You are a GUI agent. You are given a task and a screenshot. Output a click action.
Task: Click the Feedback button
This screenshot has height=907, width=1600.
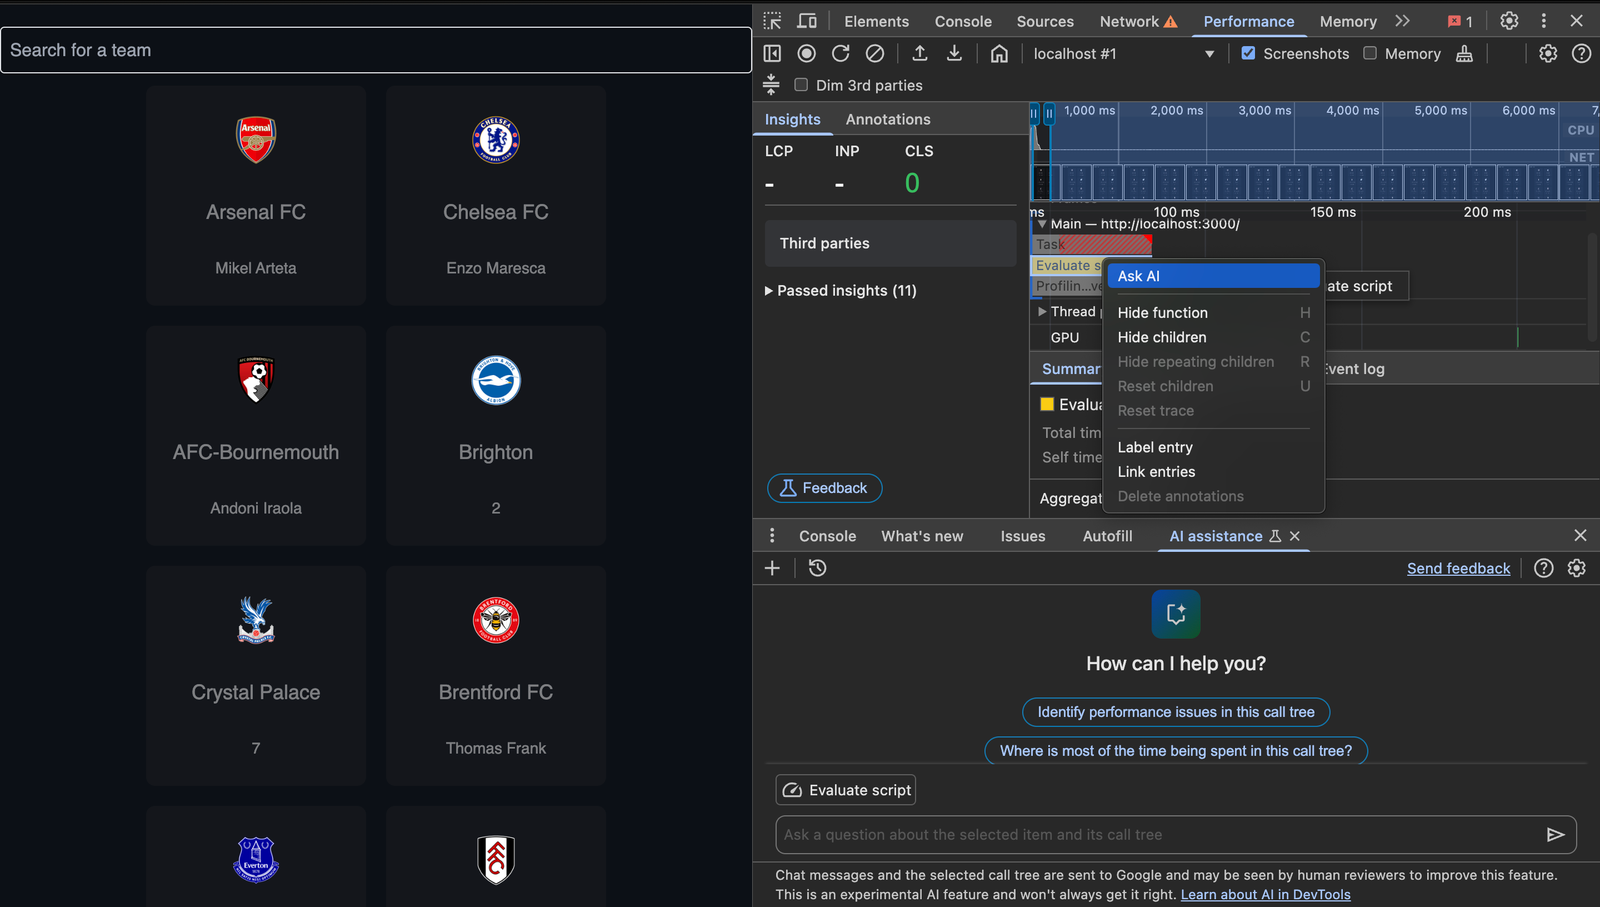[x=825, y=488]
